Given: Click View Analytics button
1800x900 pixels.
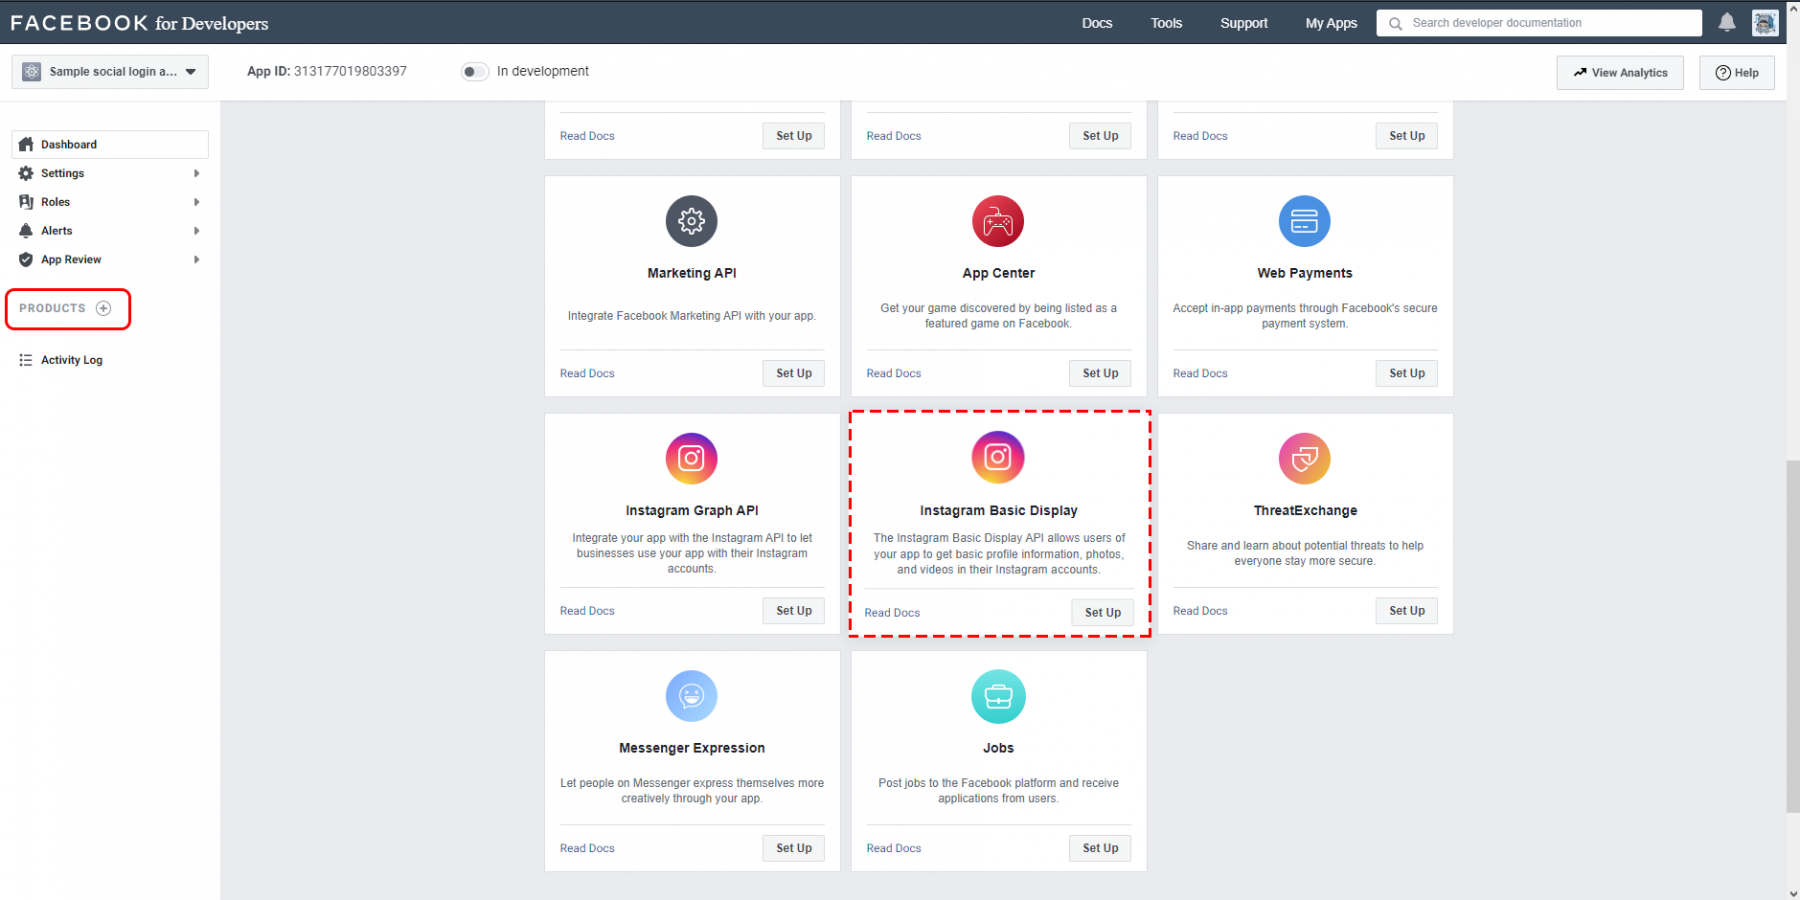Looking at the screenshot, I should [1620, 73].
